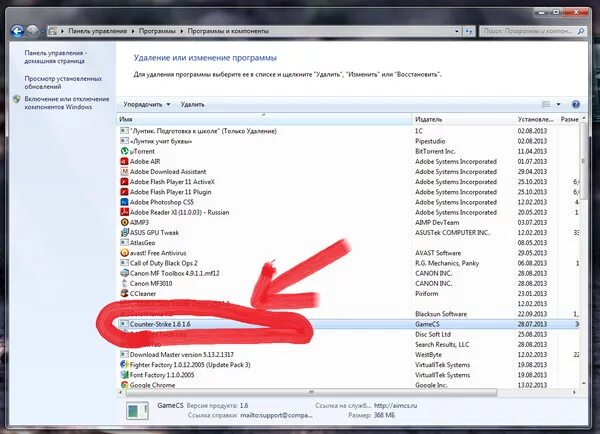The image size is (600, 434).
Task: Select the CCleaner program icon
Action: (x=124, y=293)
